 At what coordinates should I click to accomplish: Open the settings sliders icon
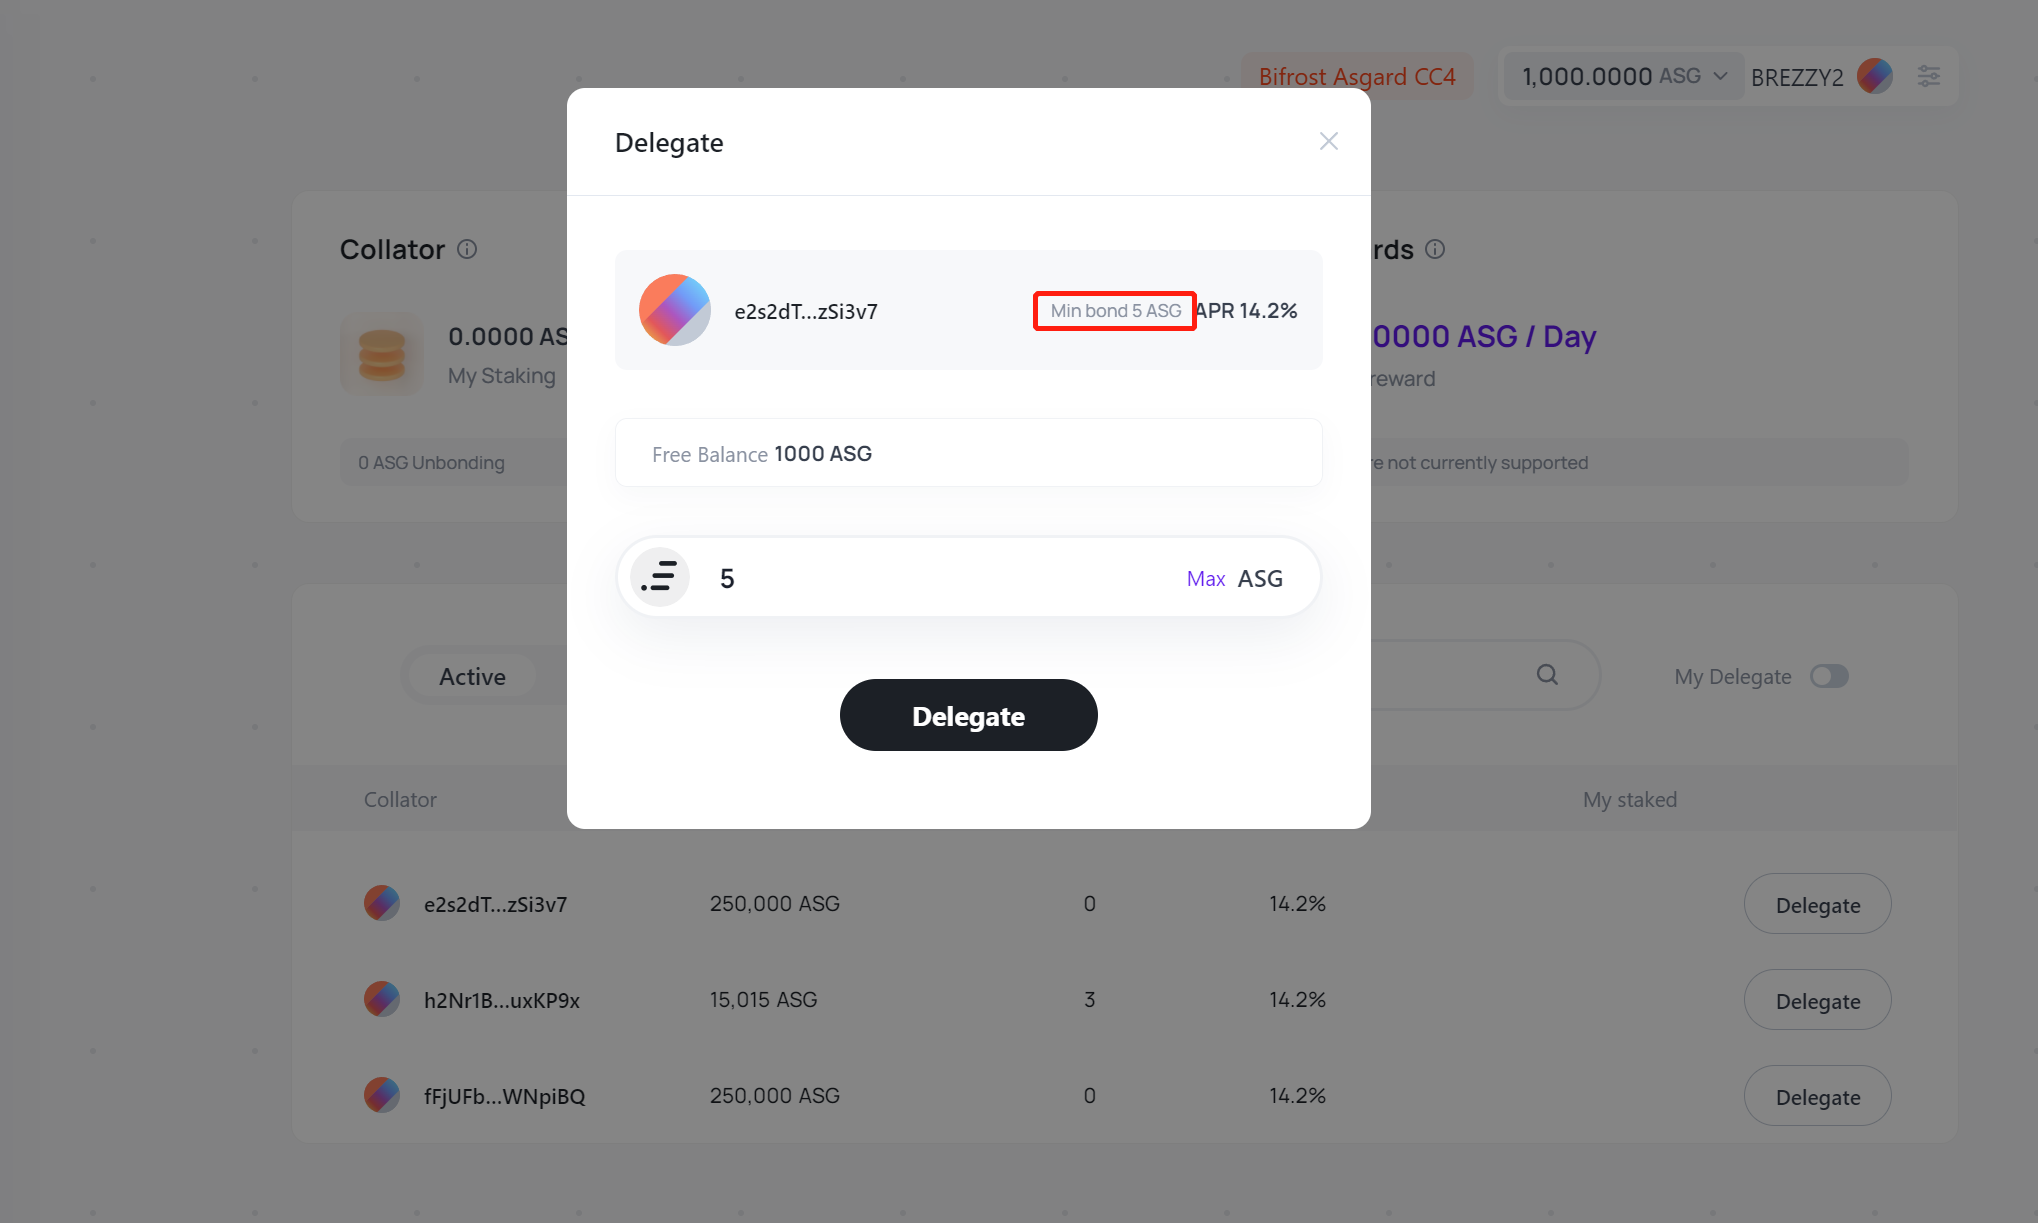pyautogui.click(x=1928, y=76)
